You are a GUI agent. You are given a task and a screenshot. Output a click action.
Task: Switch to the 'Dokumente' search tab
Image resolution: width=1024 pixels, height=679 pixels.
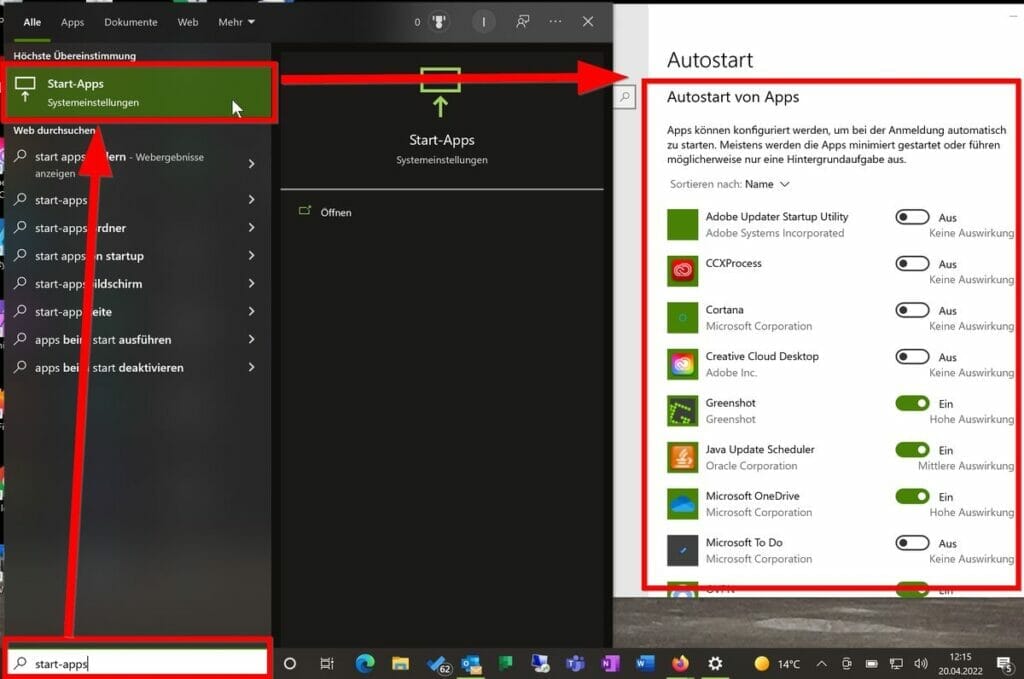131,22
